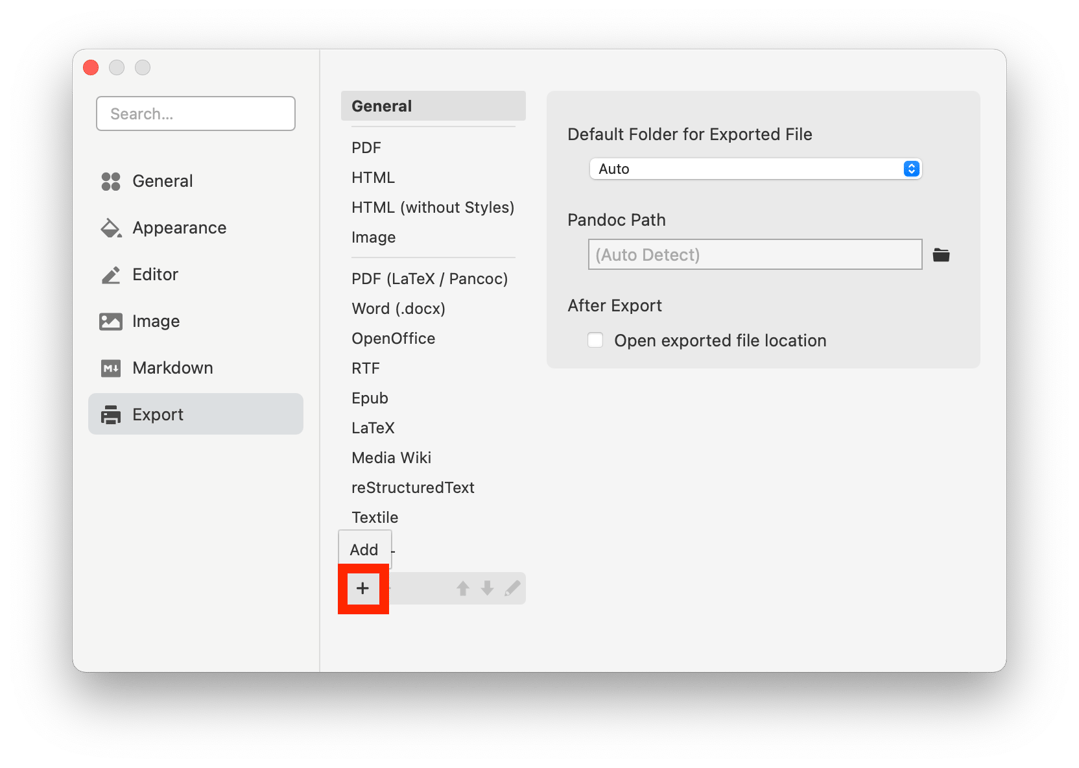Expand the Default Folder Auto dropdown
Viewport: 1079px width, 768px height.
pos(755,169)
